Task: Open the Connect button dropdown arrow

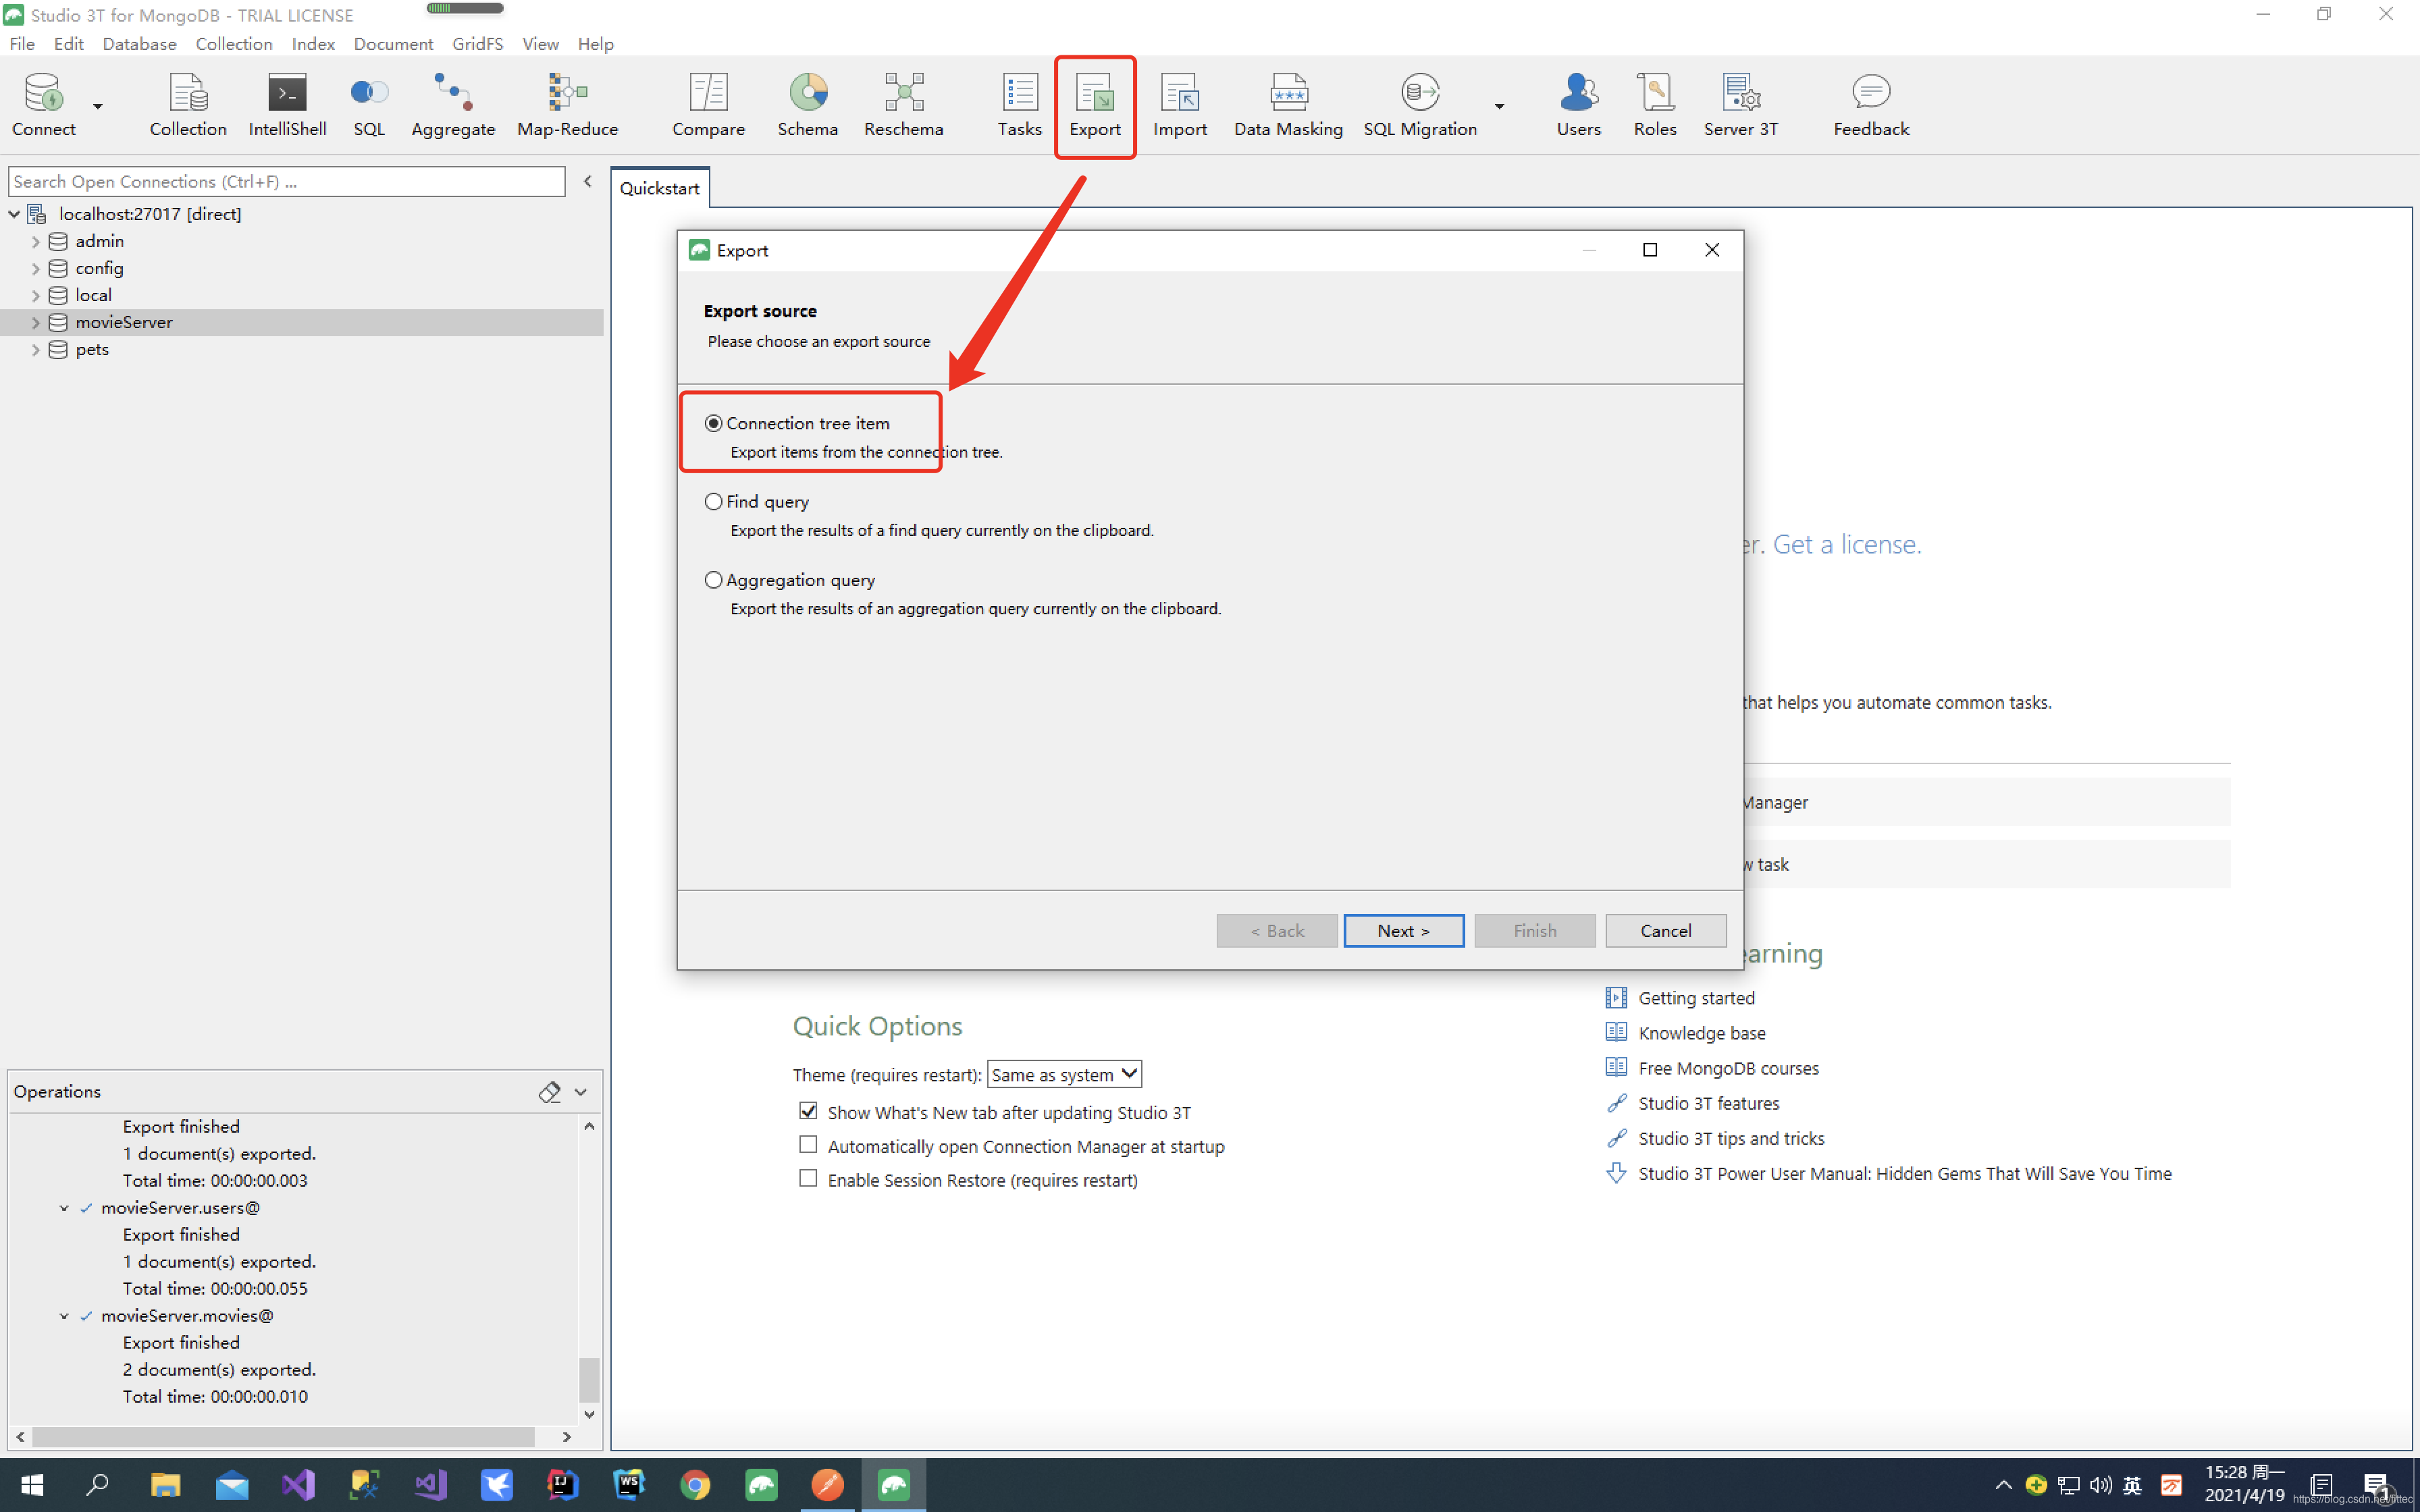Action: coord(98,106)
